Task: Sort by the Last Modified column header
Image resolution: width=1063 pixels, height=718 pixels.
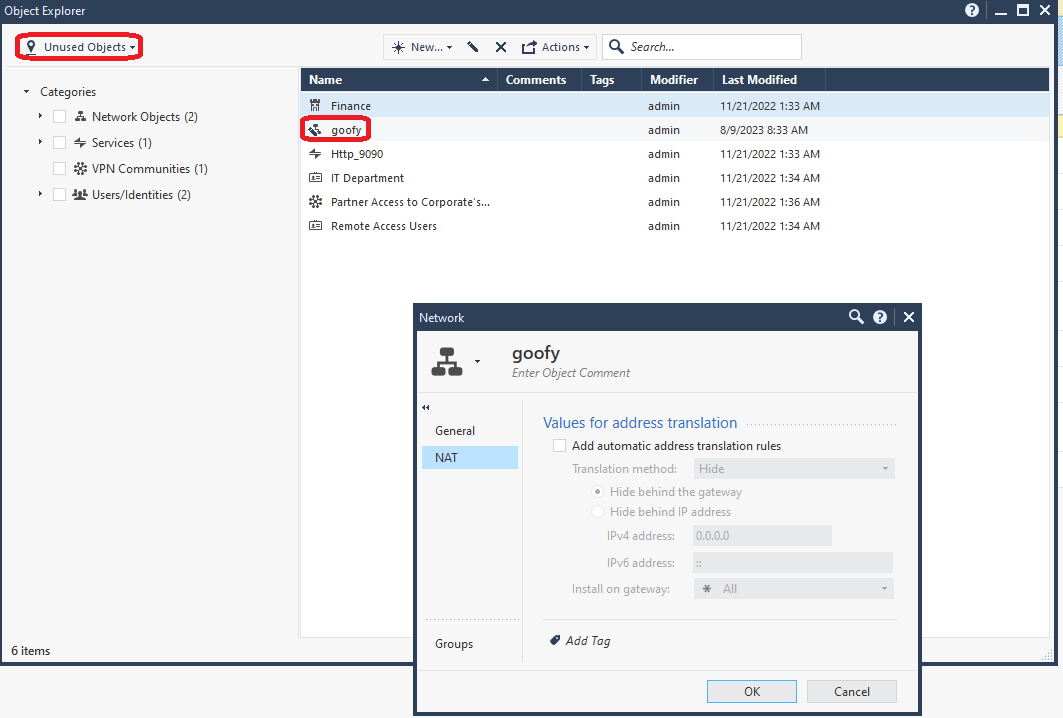Action: click(769, 79)
